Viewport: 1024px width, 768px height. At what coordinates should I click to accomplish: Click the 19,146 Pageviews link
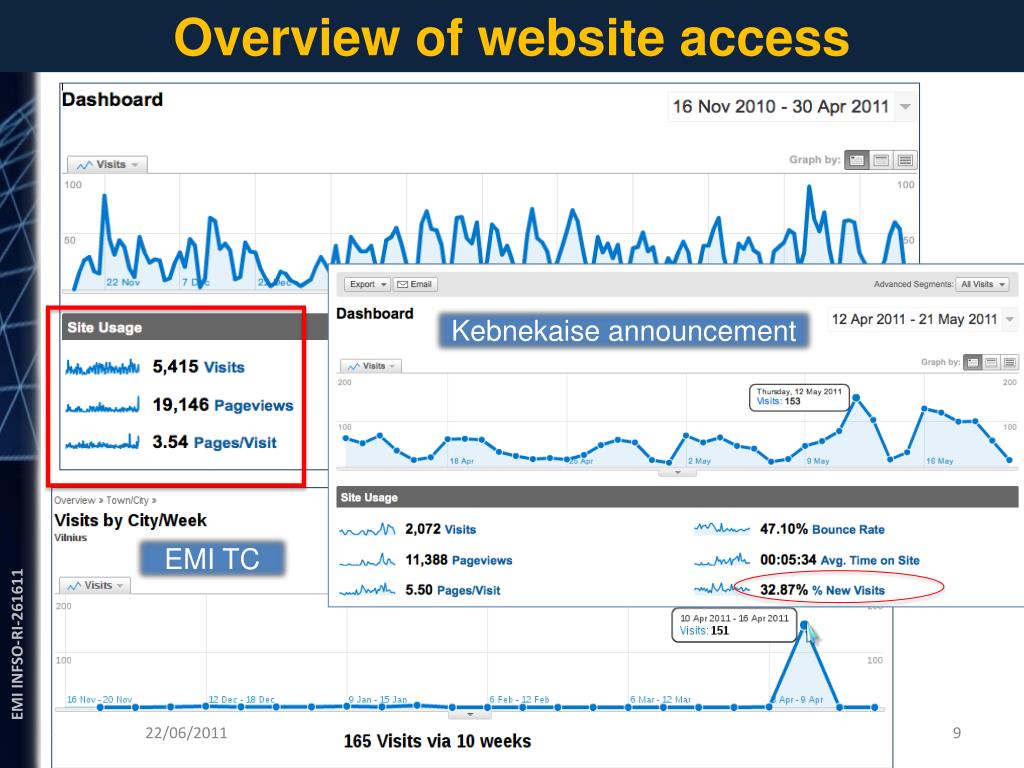[x=223, y=405]
